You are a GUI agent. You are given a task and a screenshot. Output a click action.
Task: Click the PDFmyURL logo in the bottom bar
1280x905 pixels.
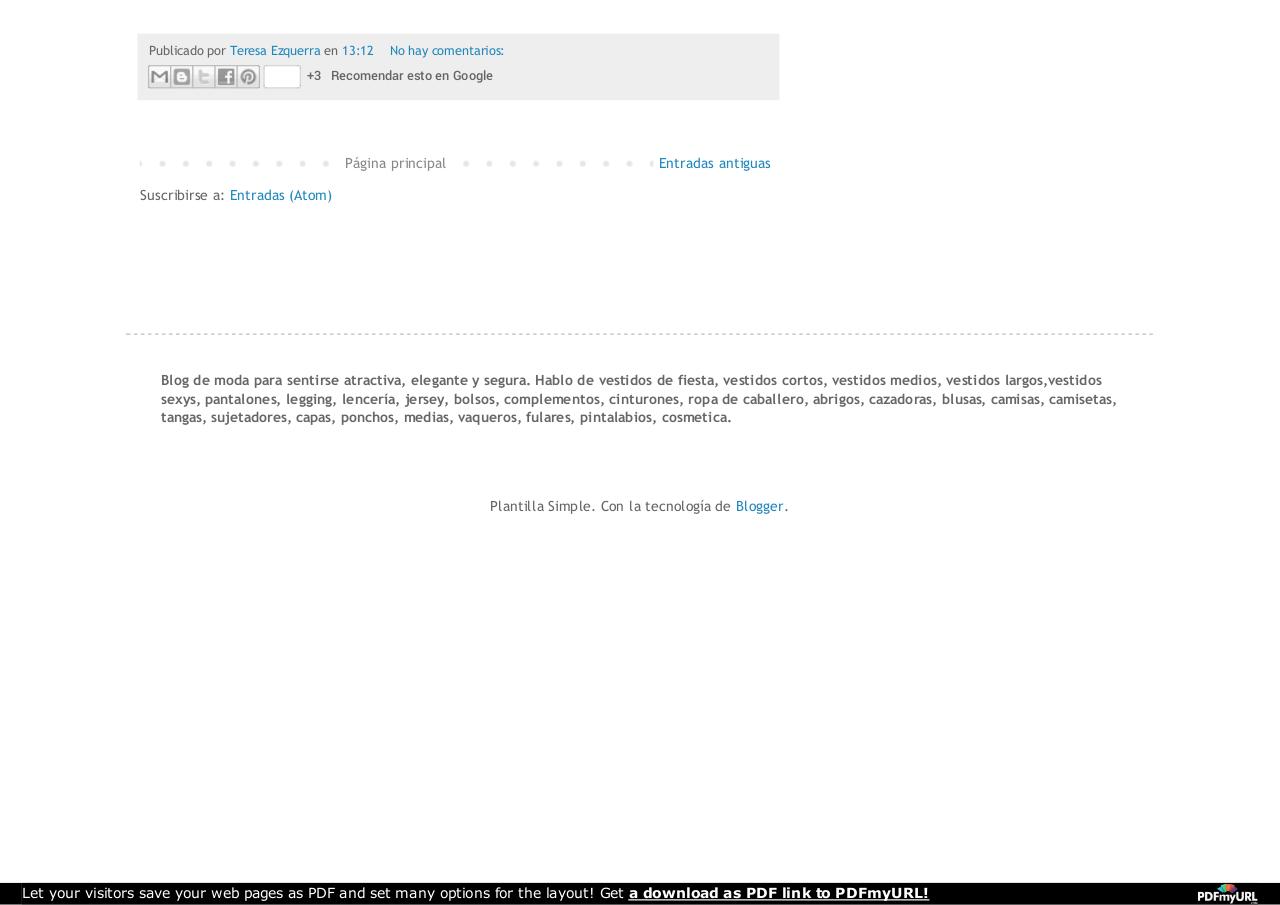[1230, 893]
